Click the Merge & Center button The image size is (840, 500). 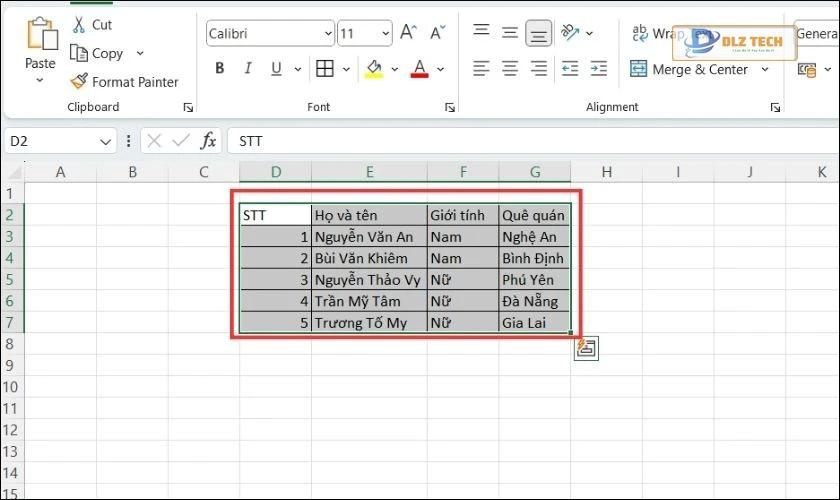pos(690,70)
